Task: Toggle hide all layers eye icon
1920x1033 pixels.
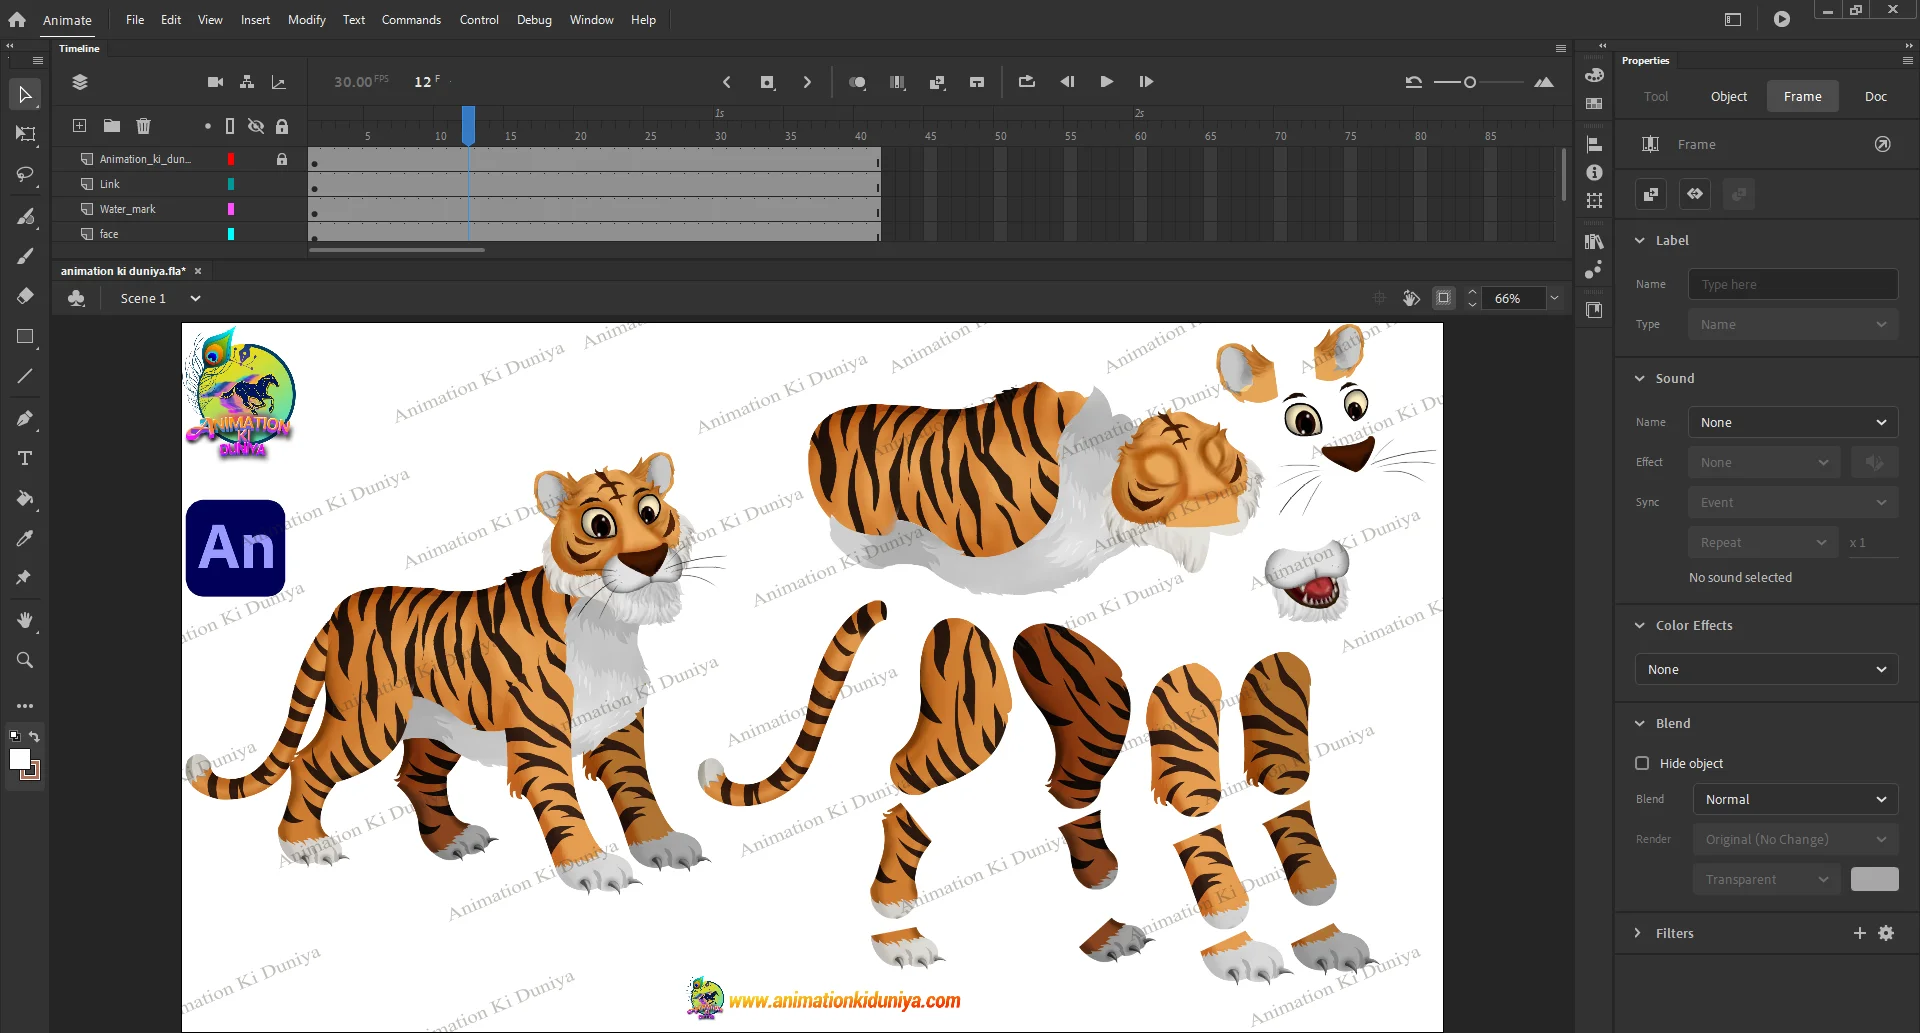Action: (256, 126)
